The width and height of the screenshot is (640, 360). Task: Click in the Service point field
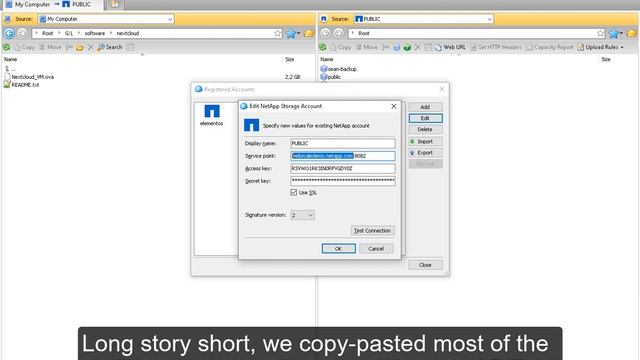pos(342,156)
